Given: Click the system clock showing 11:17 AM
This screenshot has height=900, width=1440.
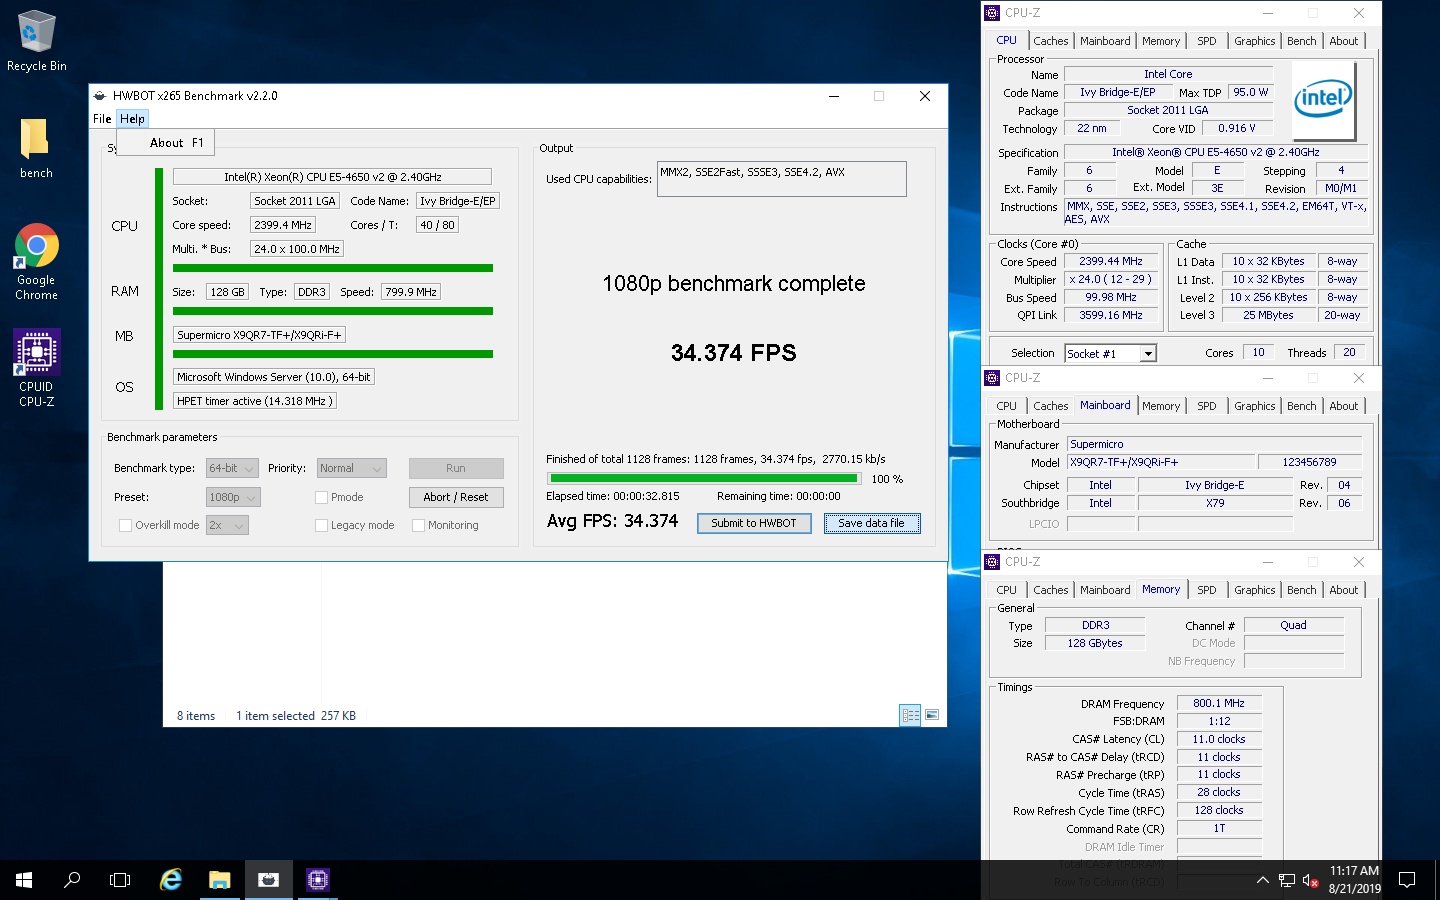Looking at the screenshot, I should (1354, 880).
